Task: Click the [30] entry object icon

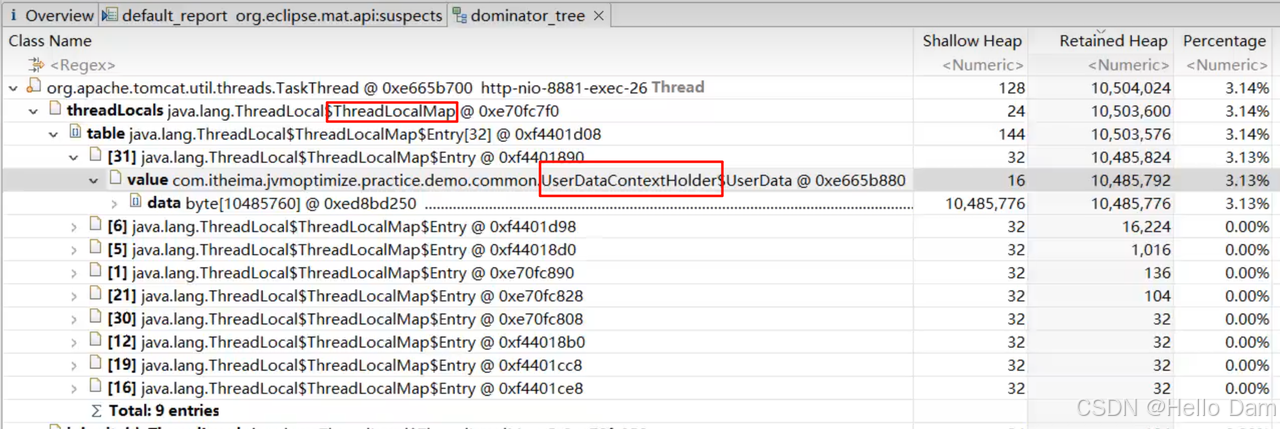Action: (95, 318)
